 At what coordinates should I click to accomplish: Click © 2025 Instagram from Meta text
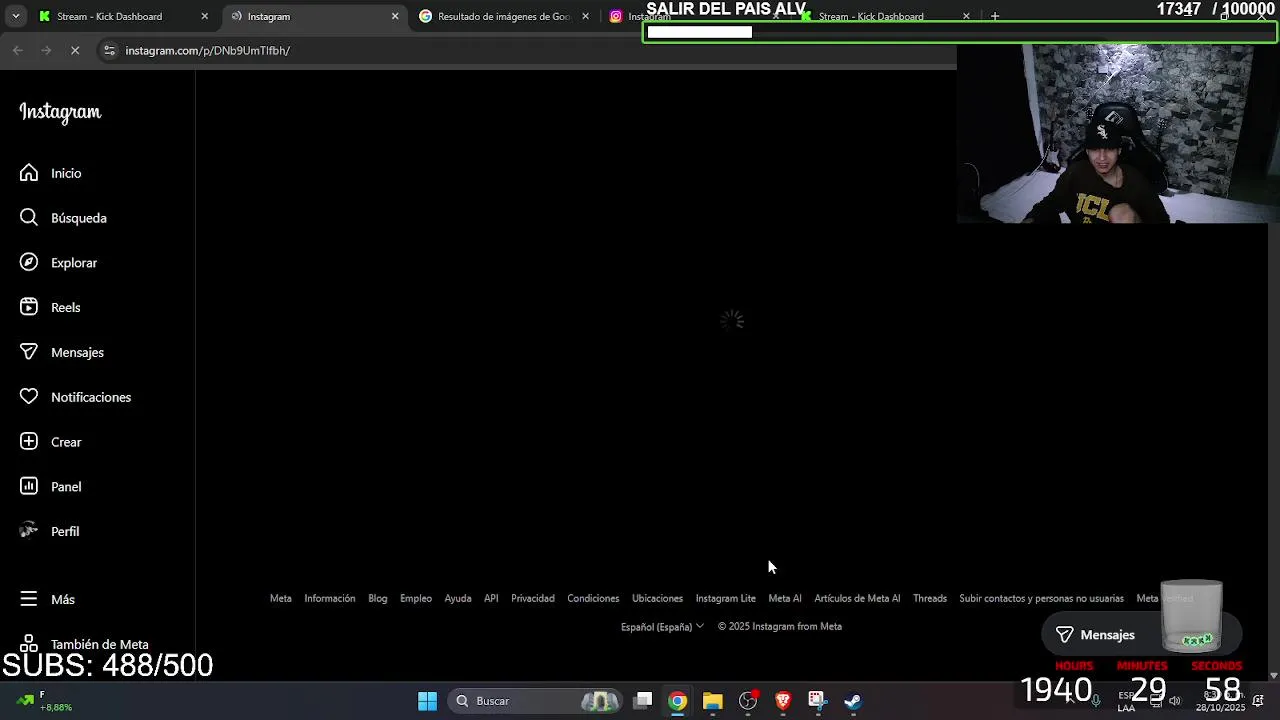tap(780, 627)
